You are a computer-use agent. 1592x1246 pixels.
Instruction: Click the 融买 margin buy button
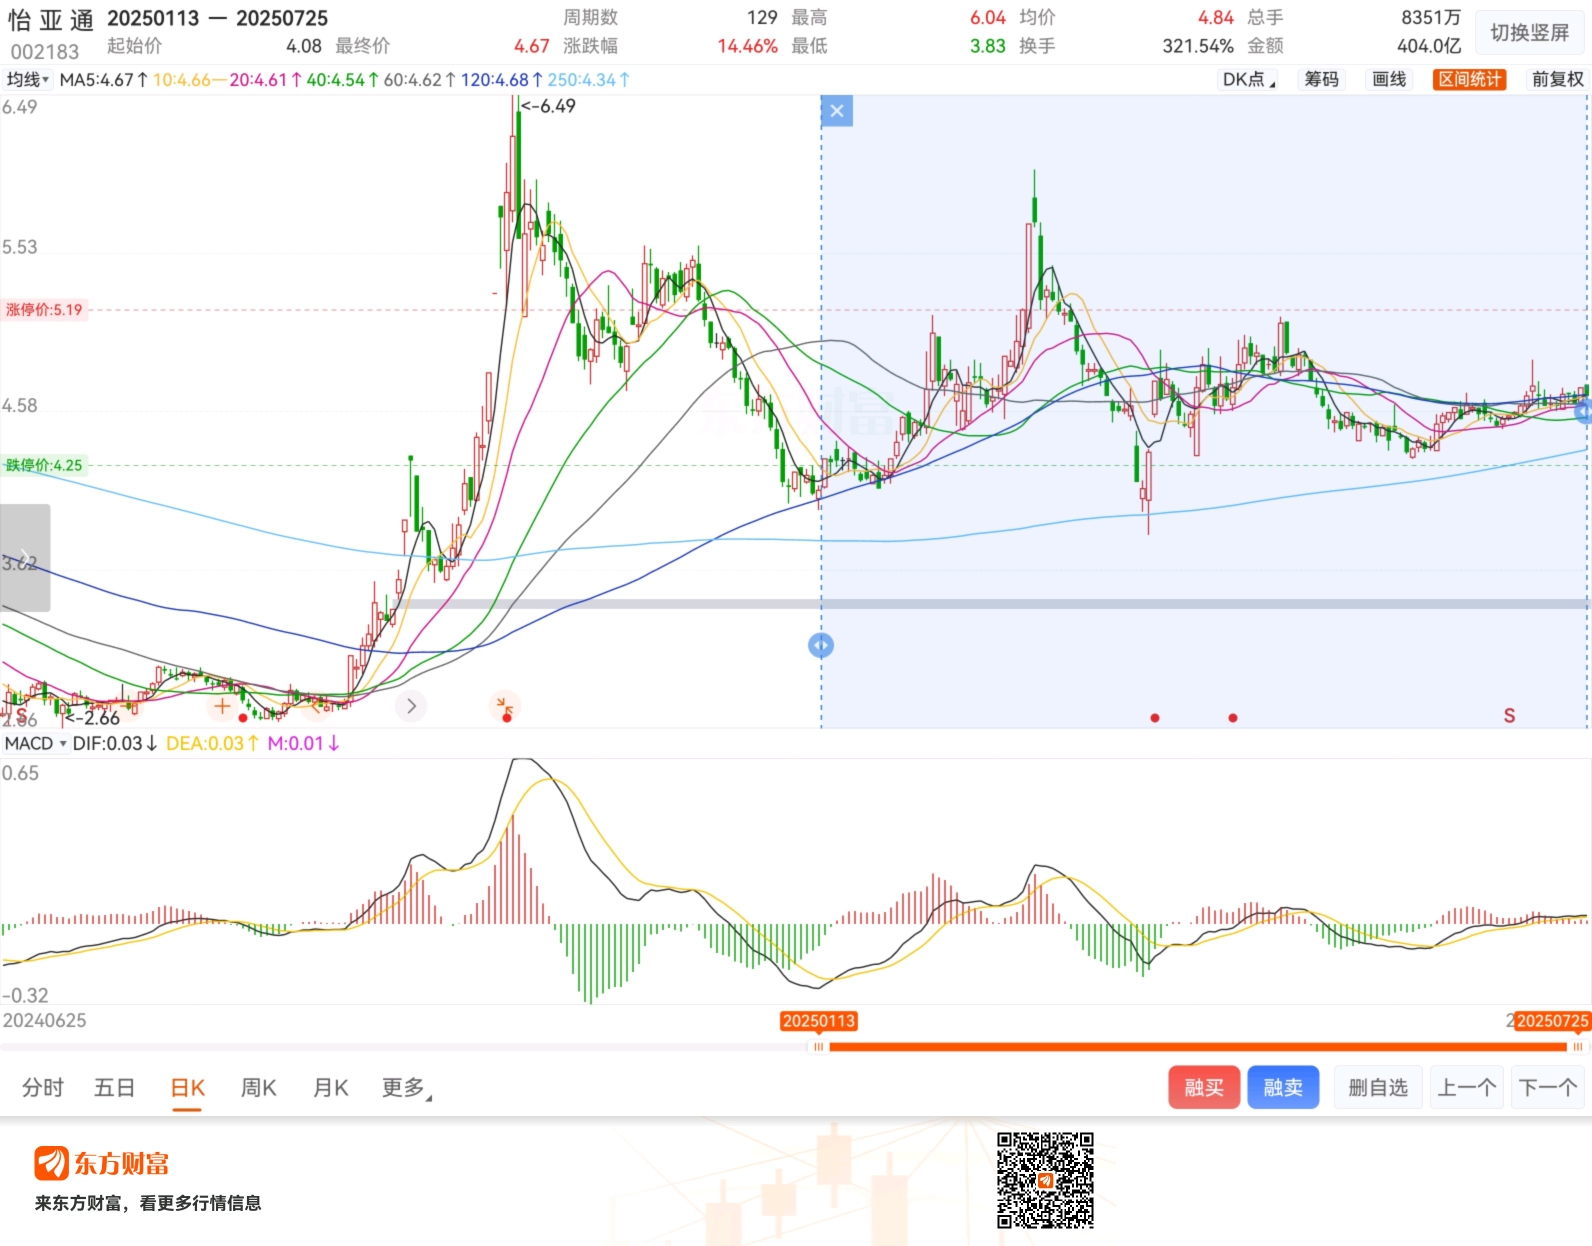[x=1204, y=1087]
